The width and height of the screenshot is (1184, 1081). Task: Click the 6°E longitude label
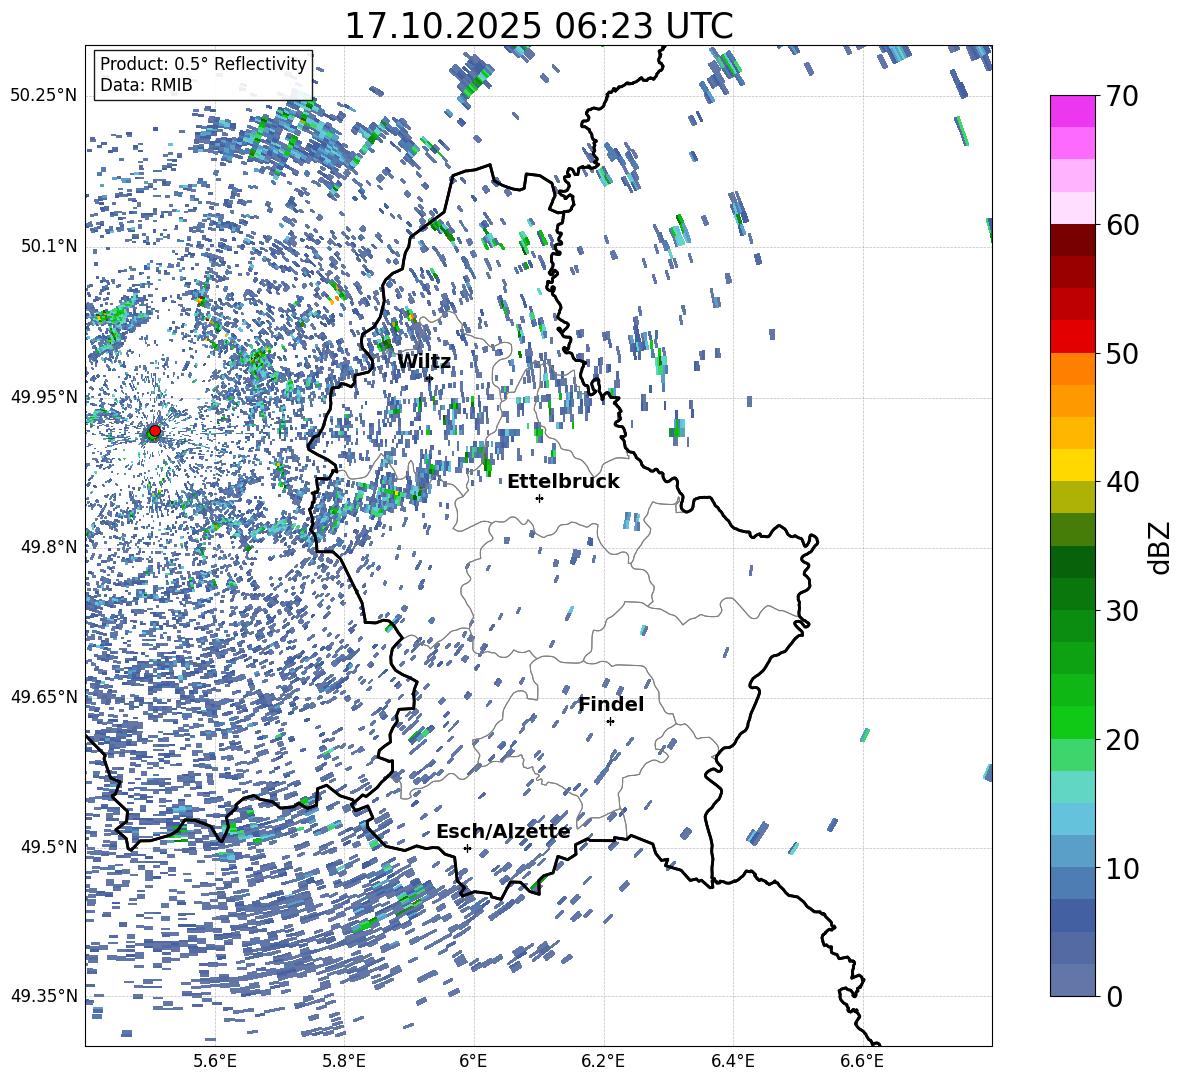click(473, 1061)
